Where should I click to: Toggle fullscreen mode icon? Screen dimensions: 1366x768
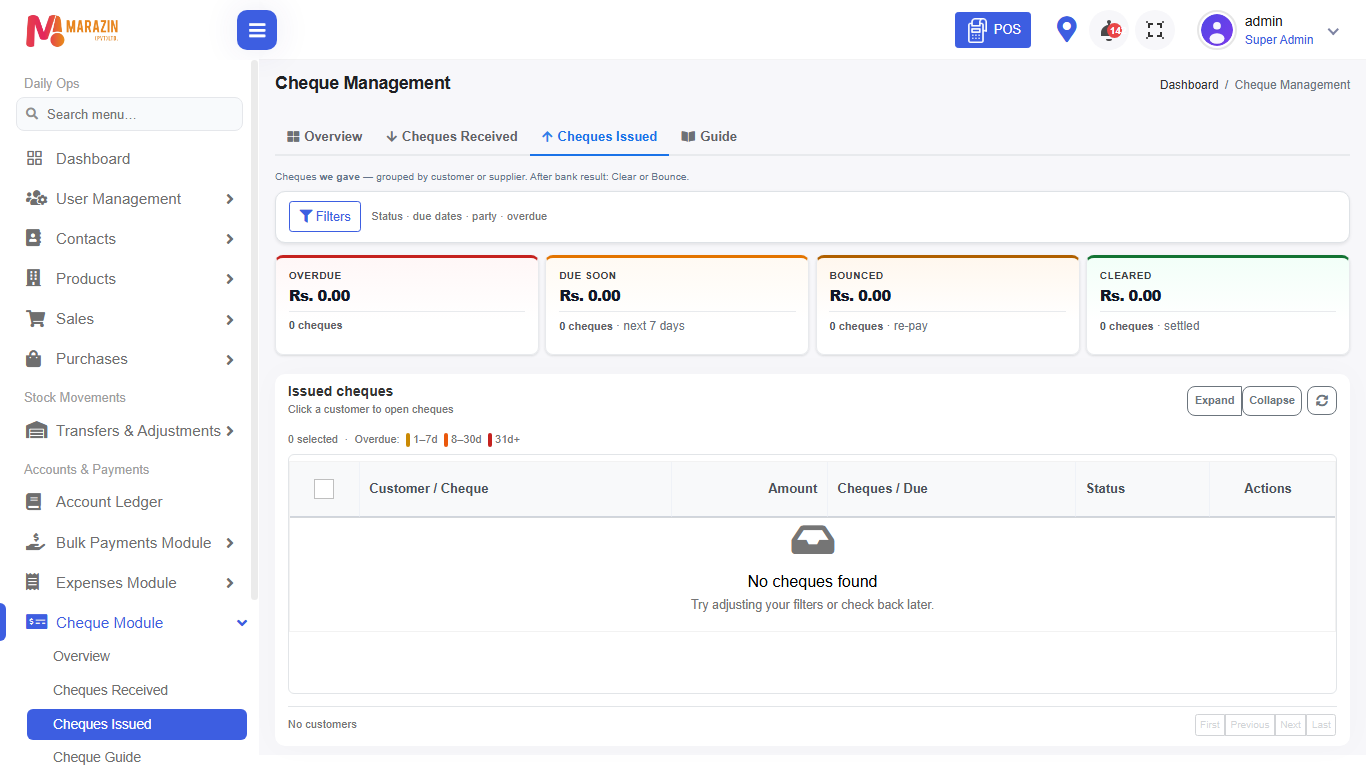1155,30
